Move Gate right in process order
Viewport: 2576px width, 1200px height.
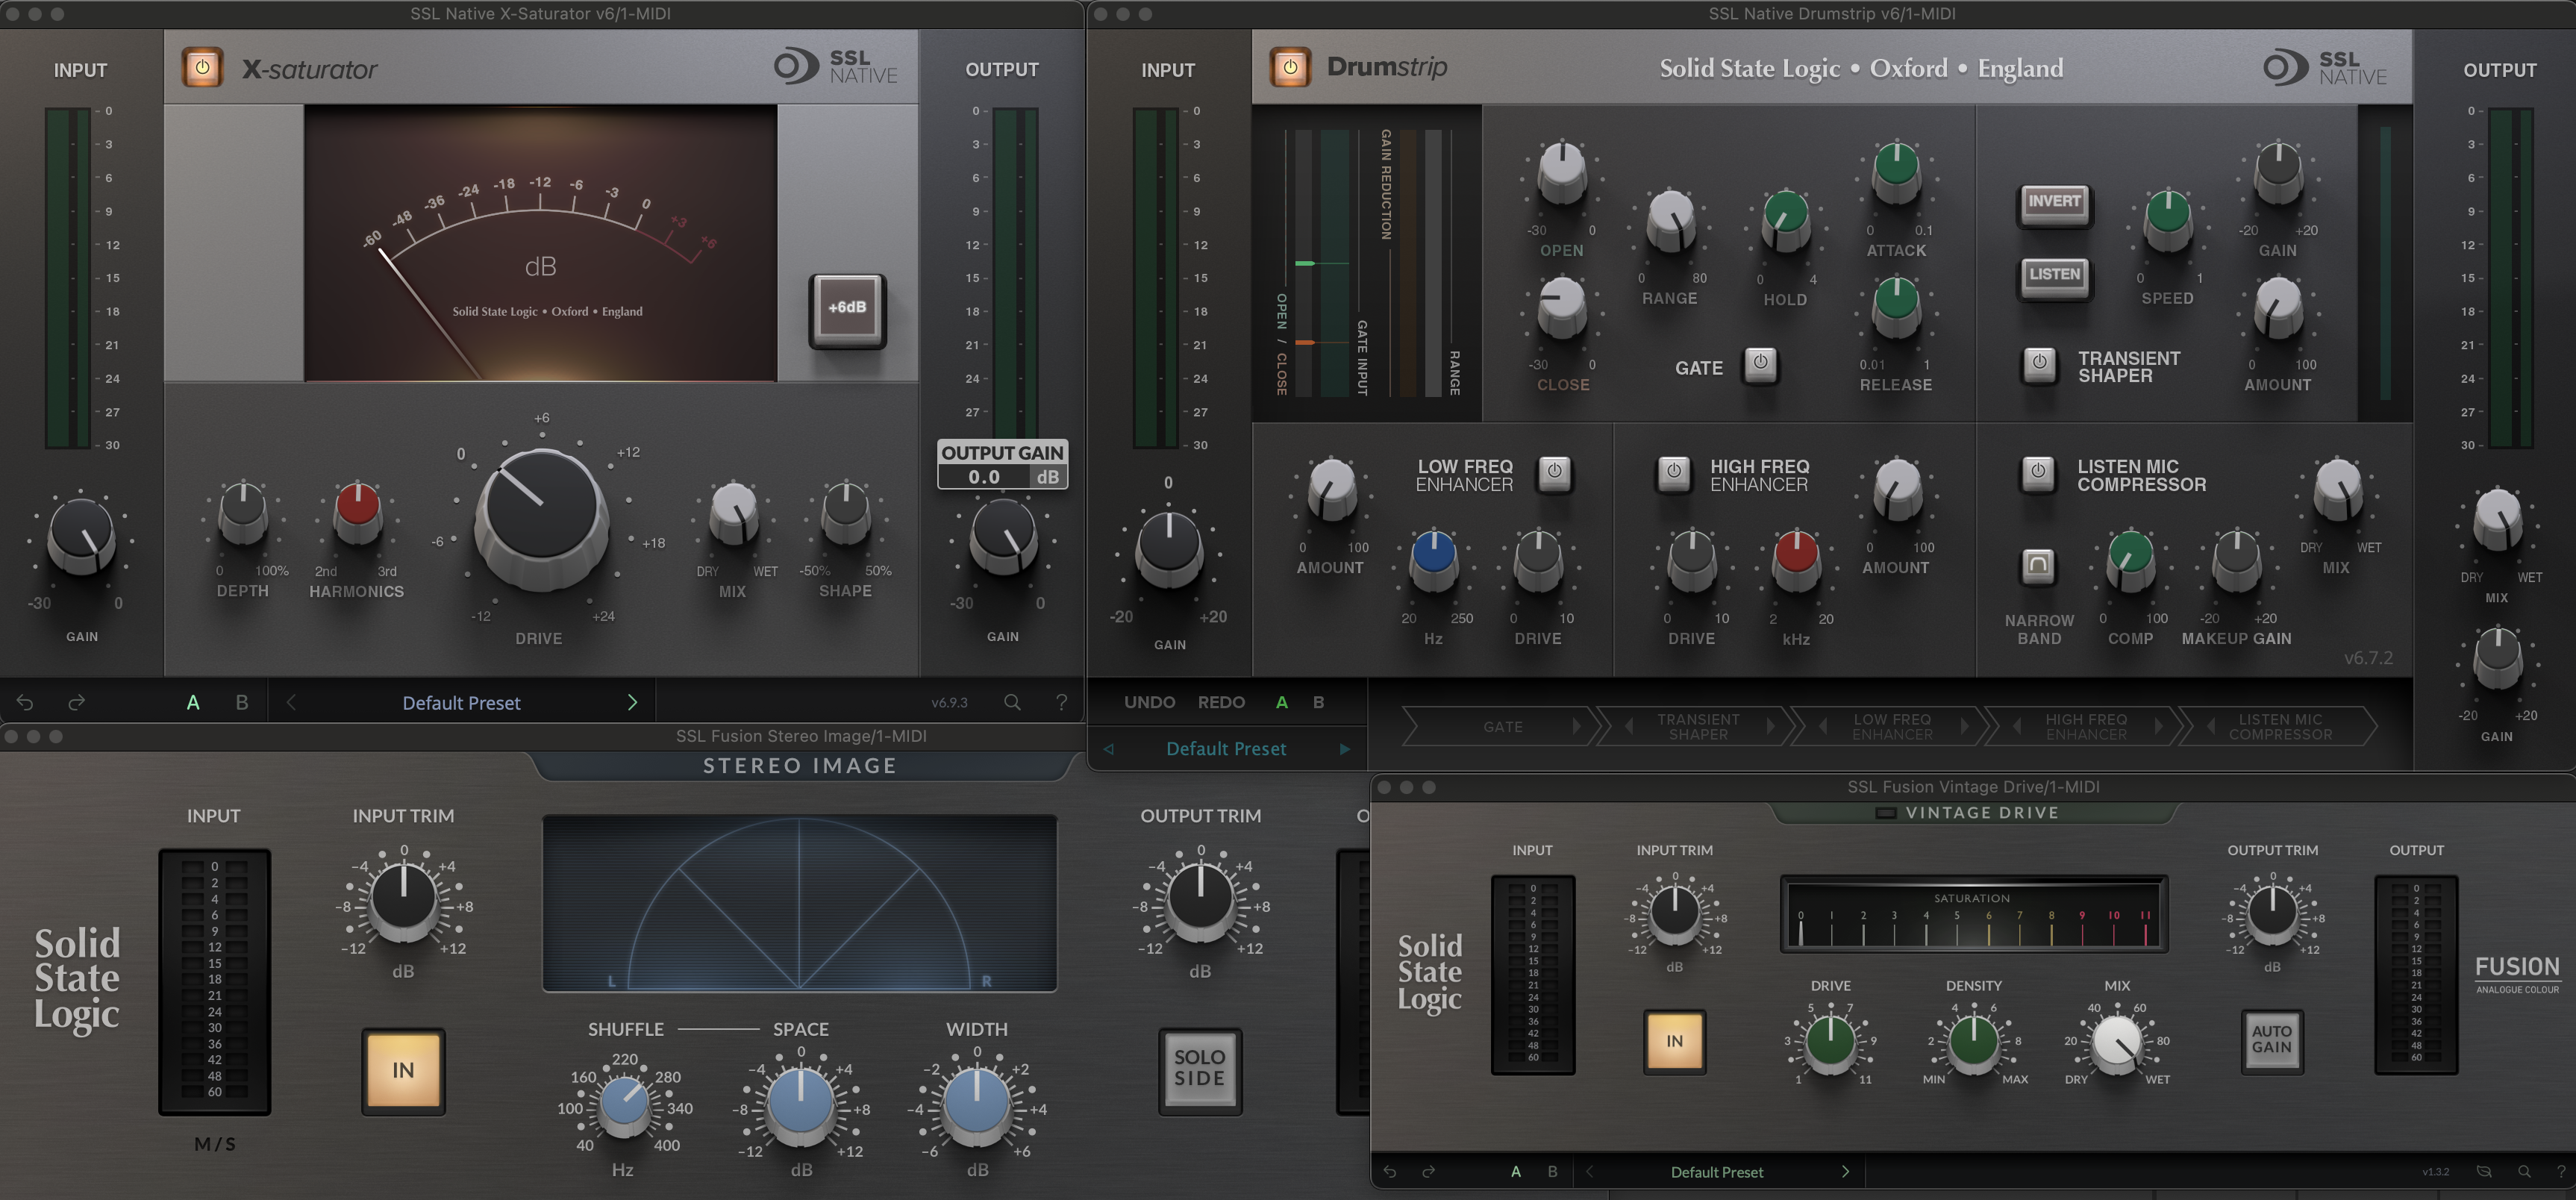(1576, 727)
